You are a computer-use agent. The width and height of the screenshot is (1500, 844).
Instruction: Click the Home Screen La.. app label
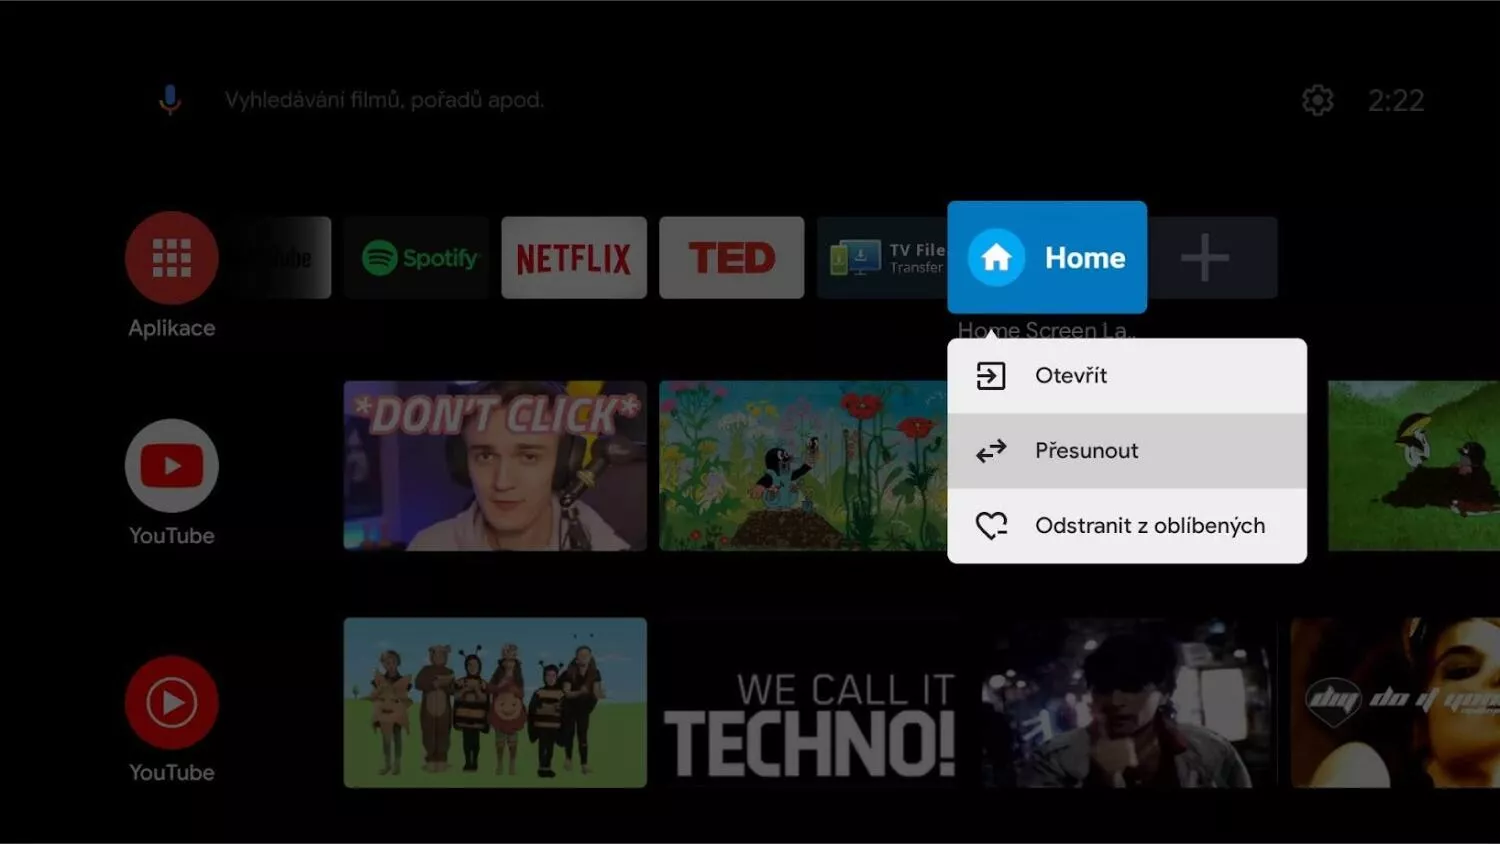click(x=1047, y=329)
